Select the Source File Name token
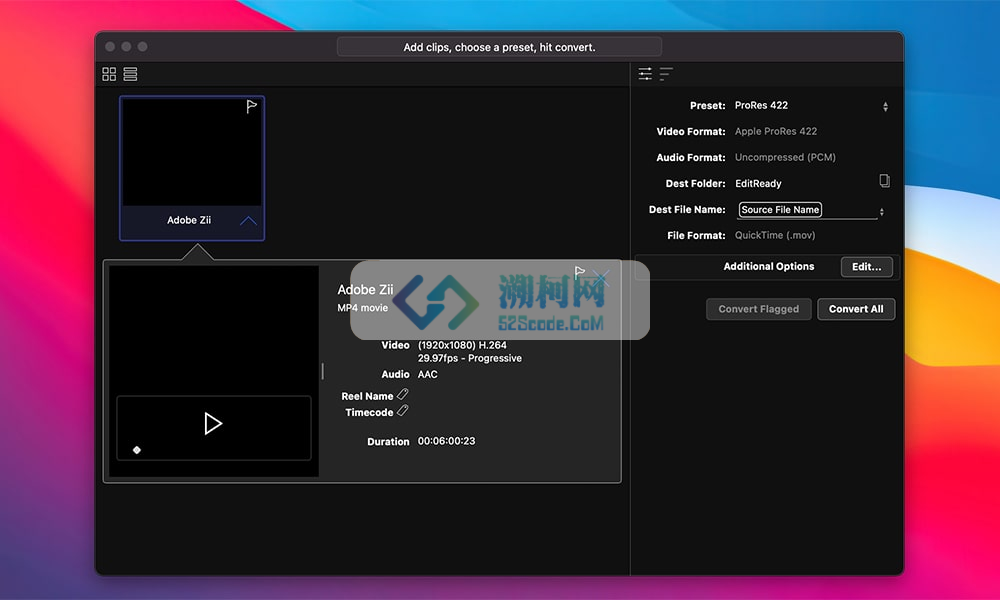Screen dimensions: 1000x600 [780, 210]
